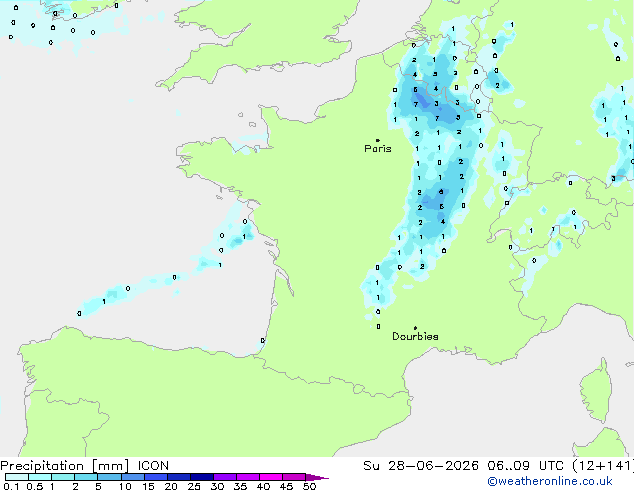Viewport: 634px width, 490px height.
Task: Click the '06..09 UTC' time text
Action: [525, 466]
